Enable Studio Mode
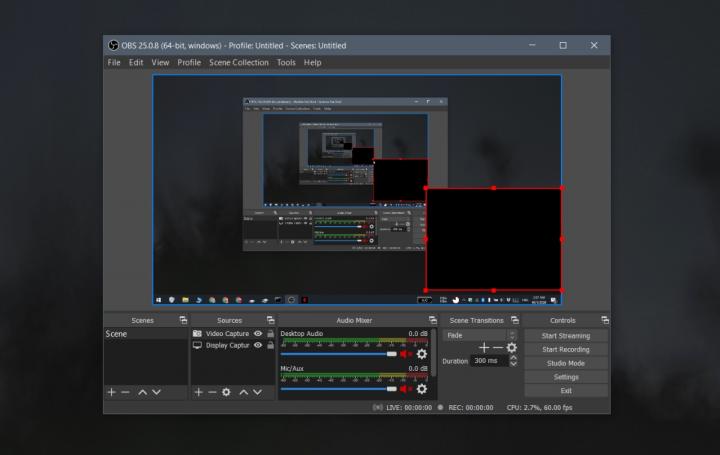The image size is (720, 455). [x=566, y=363]
